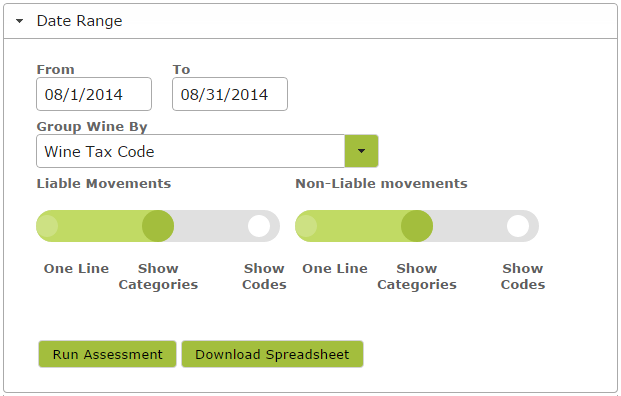Image resolution: width=621 pixels, height=396 pixels.
Task: Open the Group Wine By dropdown arrow
Action: (x=361, y=151)
